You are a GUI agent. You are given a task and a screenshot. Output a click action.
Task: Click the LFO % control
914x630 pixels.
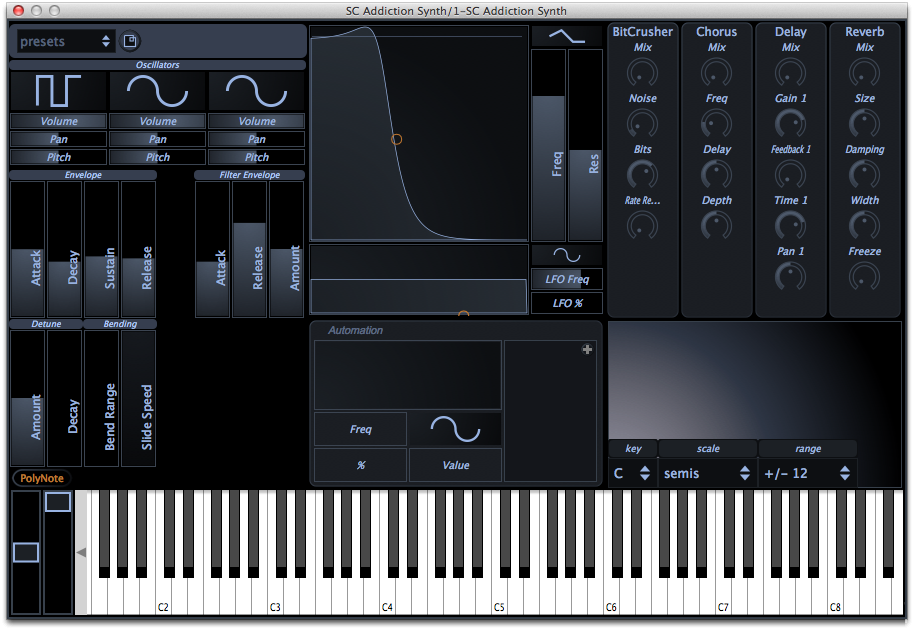click(x=567, y=303)
